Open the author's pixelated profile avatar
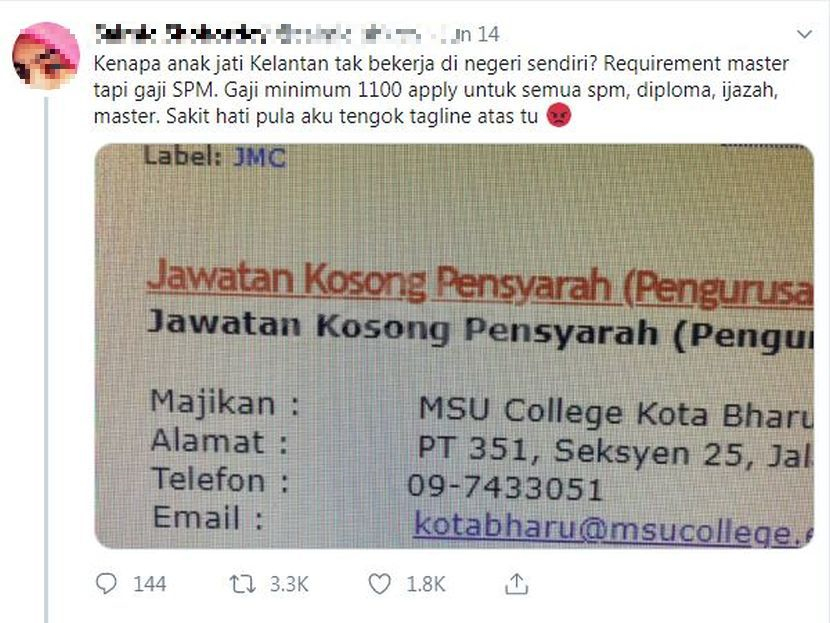 (x=46, y=55)
